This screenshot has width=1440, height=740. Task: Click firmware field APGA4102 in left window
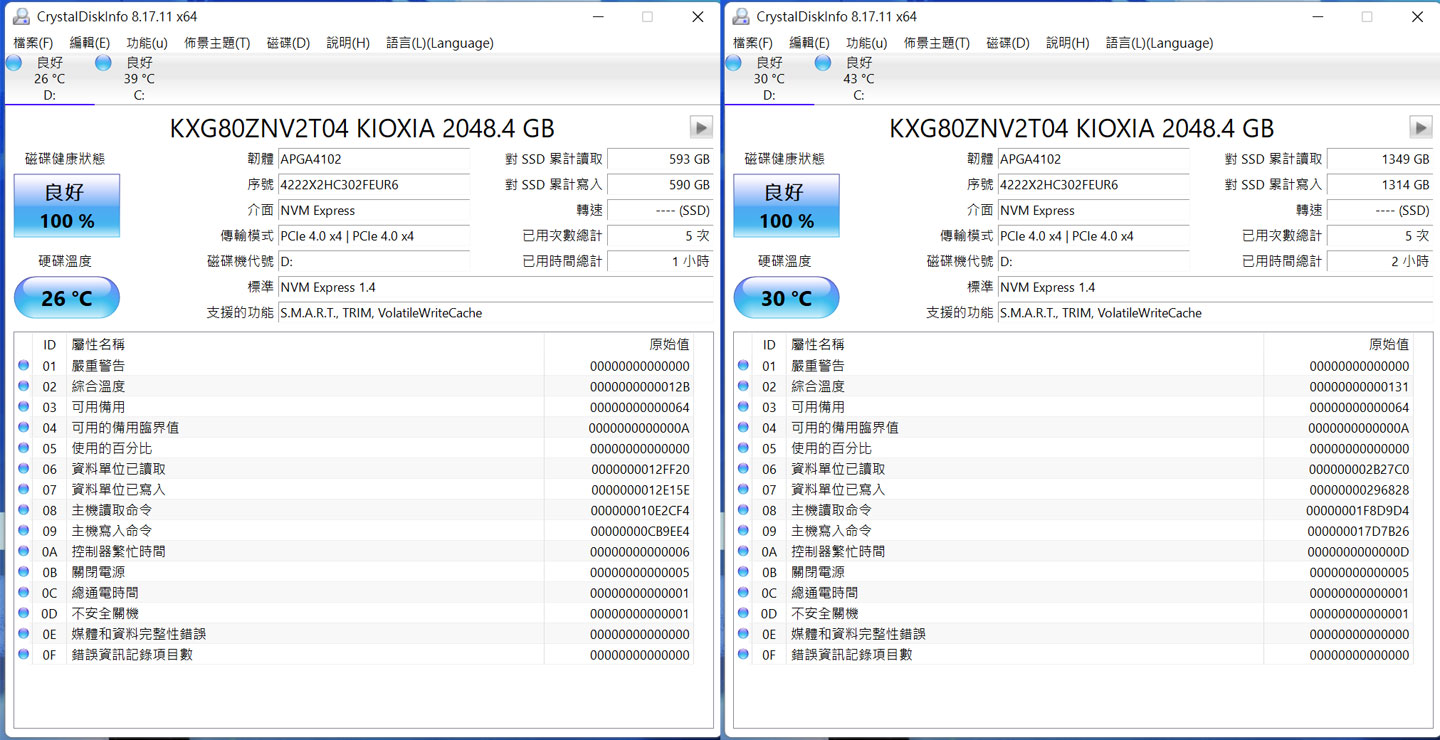click(x=373, y=159)
